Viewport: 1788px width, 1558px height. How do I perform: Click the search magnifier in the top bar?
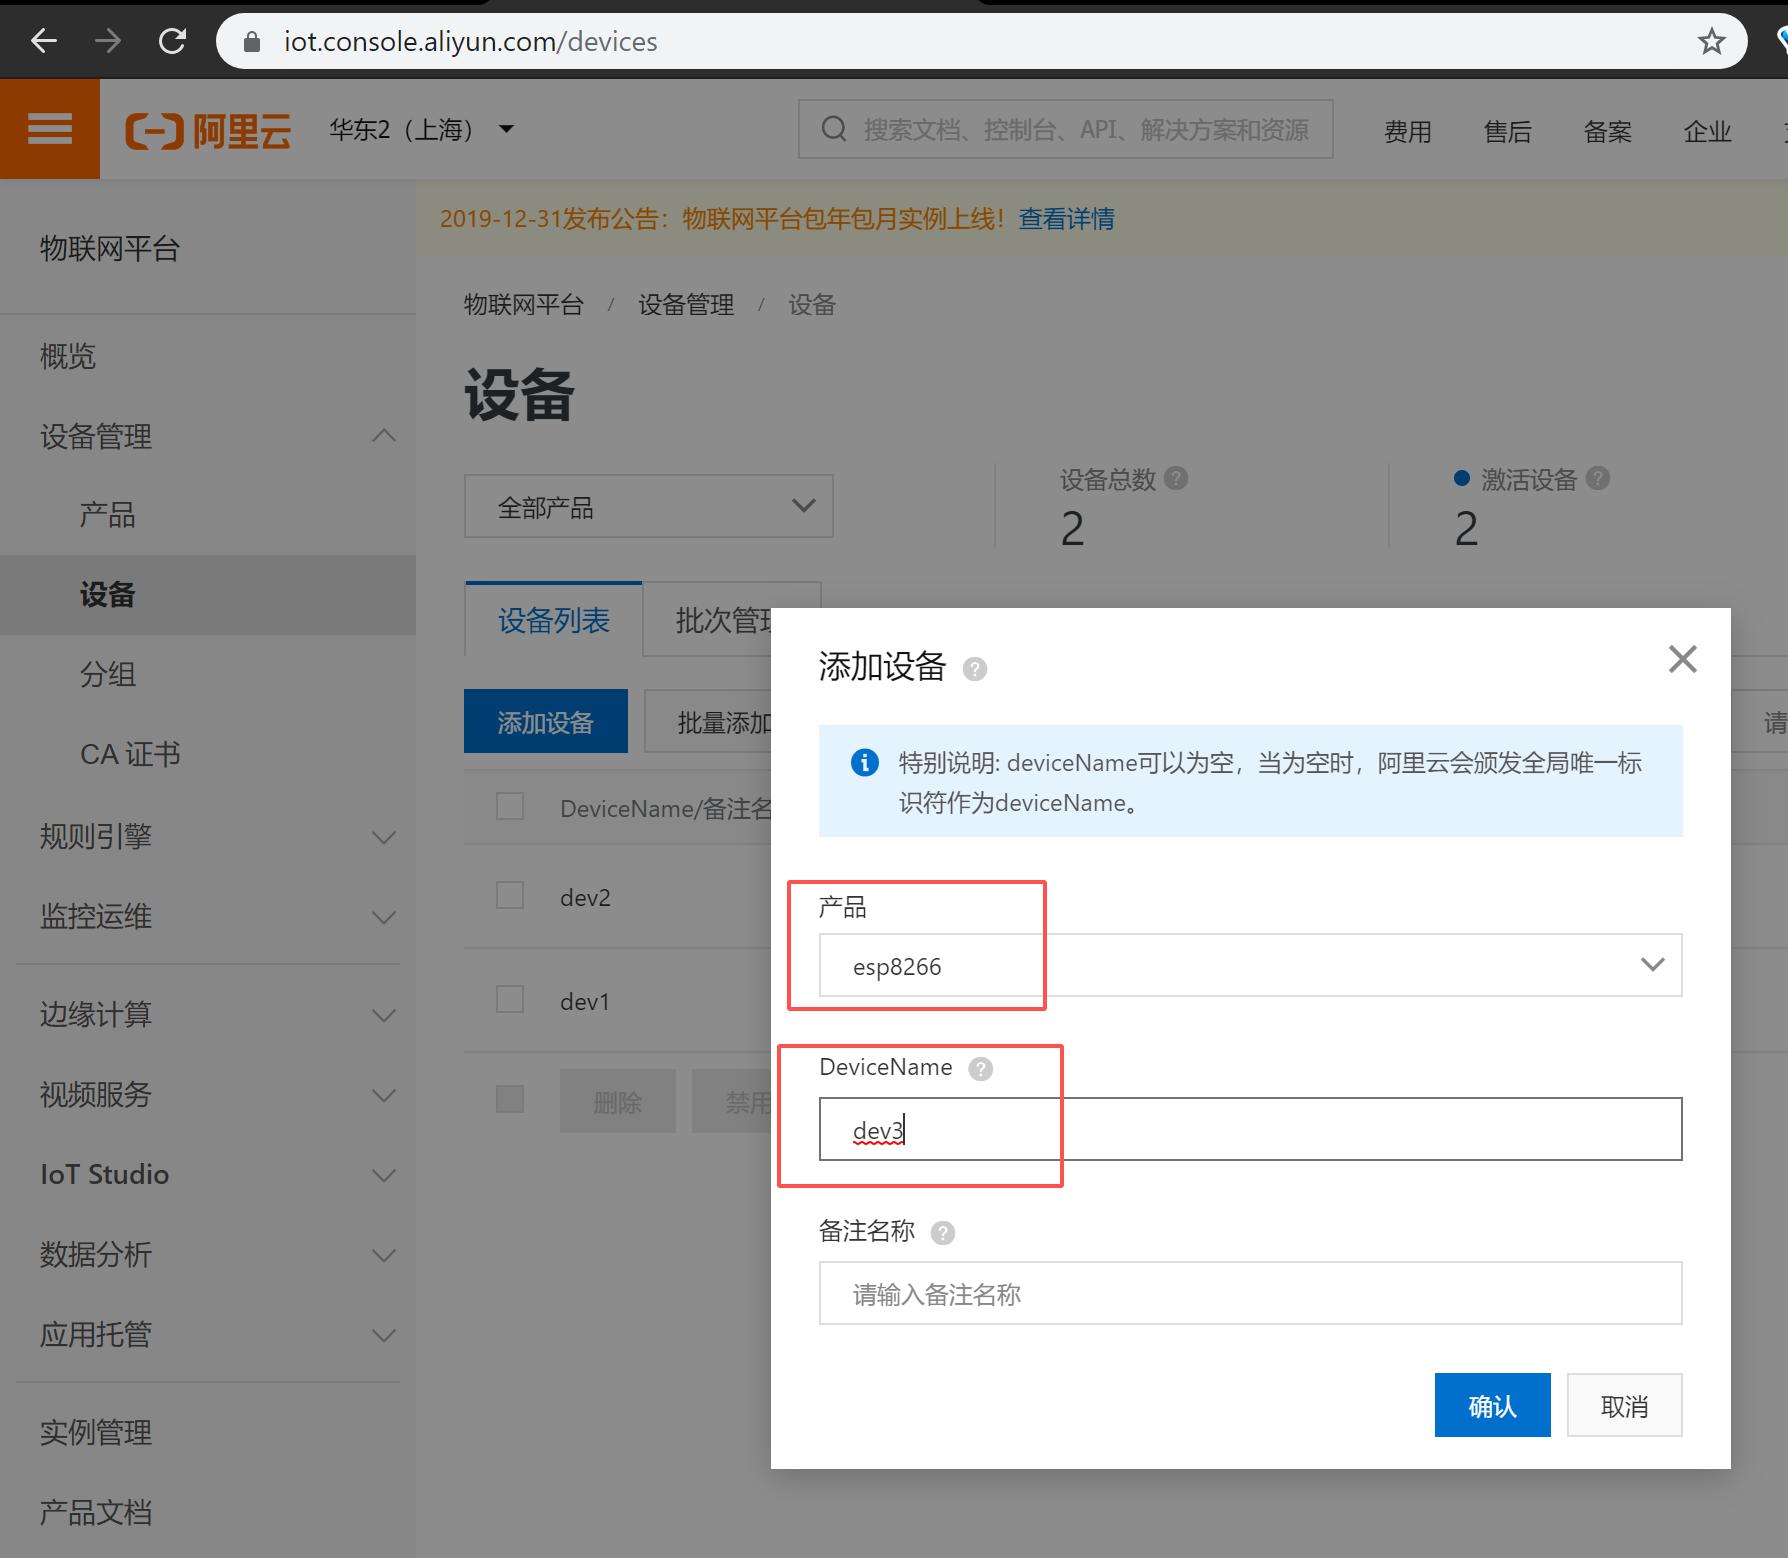833,128
